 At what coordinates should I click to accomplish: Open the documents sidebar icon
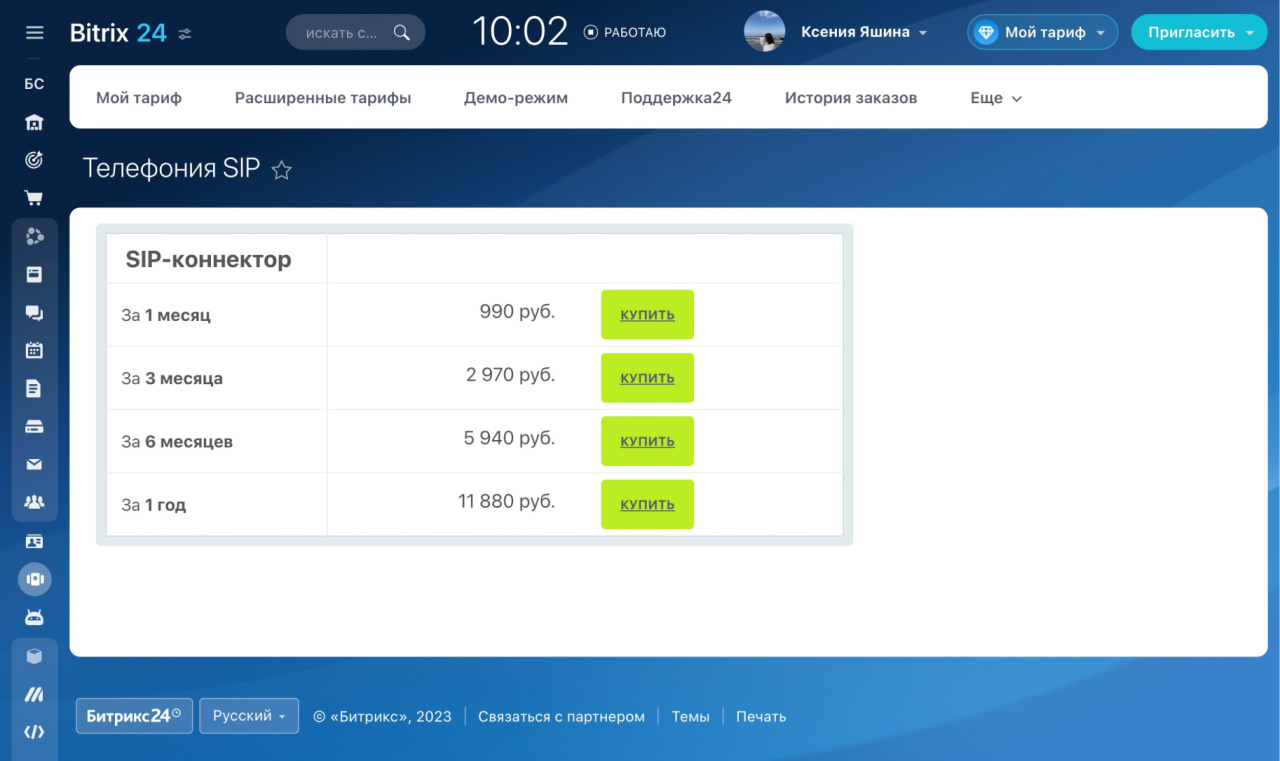(34, 388)
